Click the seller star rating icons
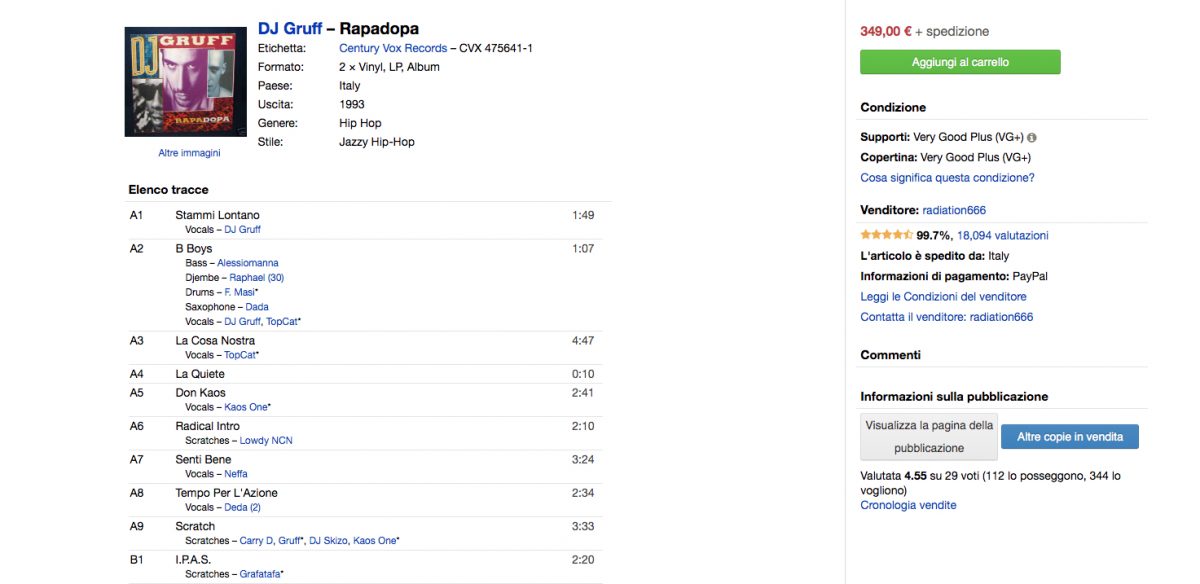Viewport: 1200px width, 584px height. pos(886,236)
